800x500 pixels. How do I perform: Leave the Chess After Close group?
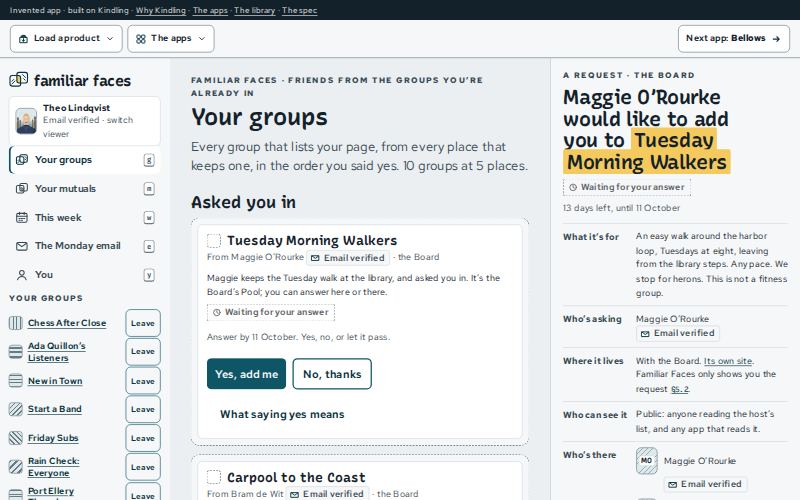[143, 323]
